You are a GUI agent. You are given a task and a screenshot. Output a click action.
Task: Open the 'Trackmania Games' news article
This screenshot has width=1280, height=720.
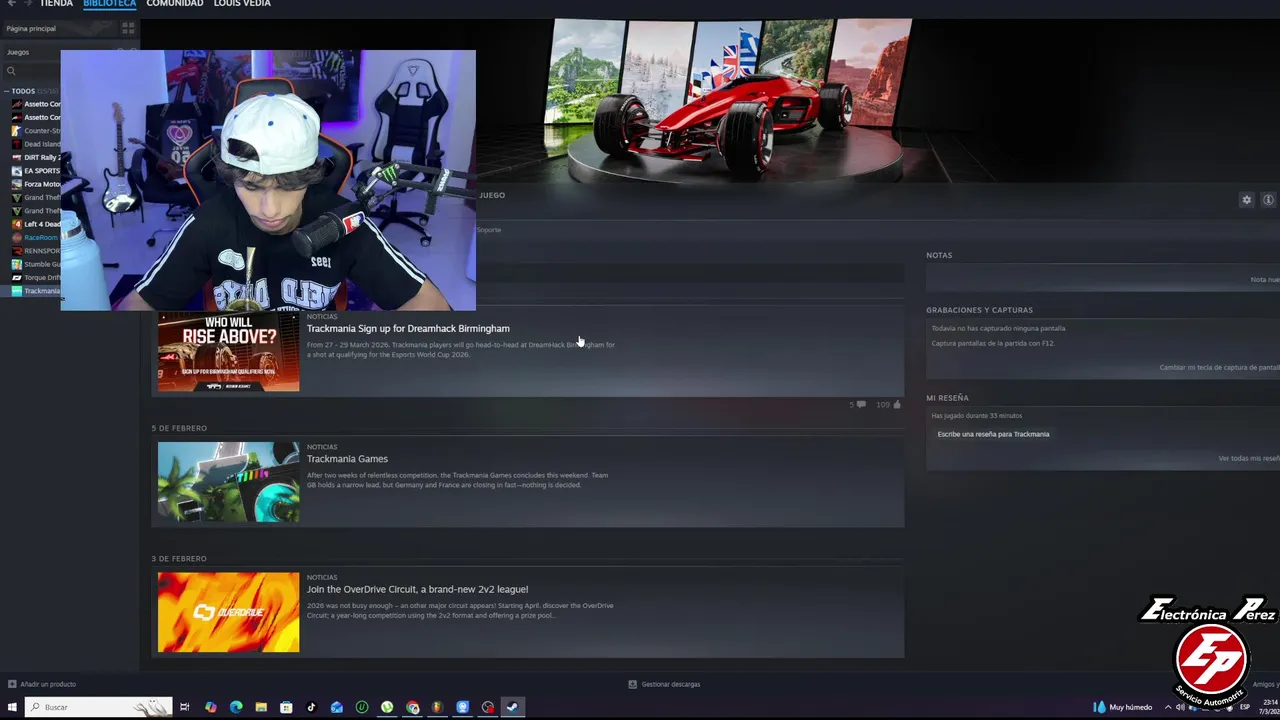click(347, 459)
